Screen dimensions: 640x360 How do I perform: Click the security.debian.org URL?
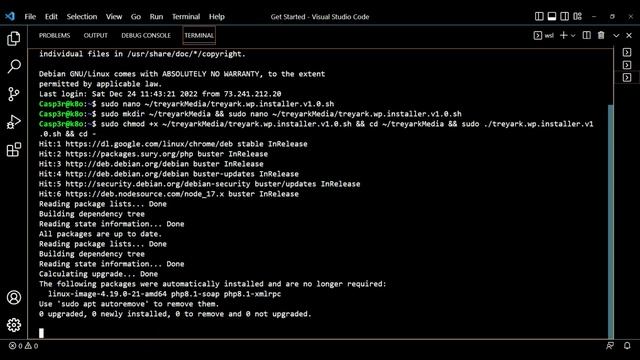(158, 184)
